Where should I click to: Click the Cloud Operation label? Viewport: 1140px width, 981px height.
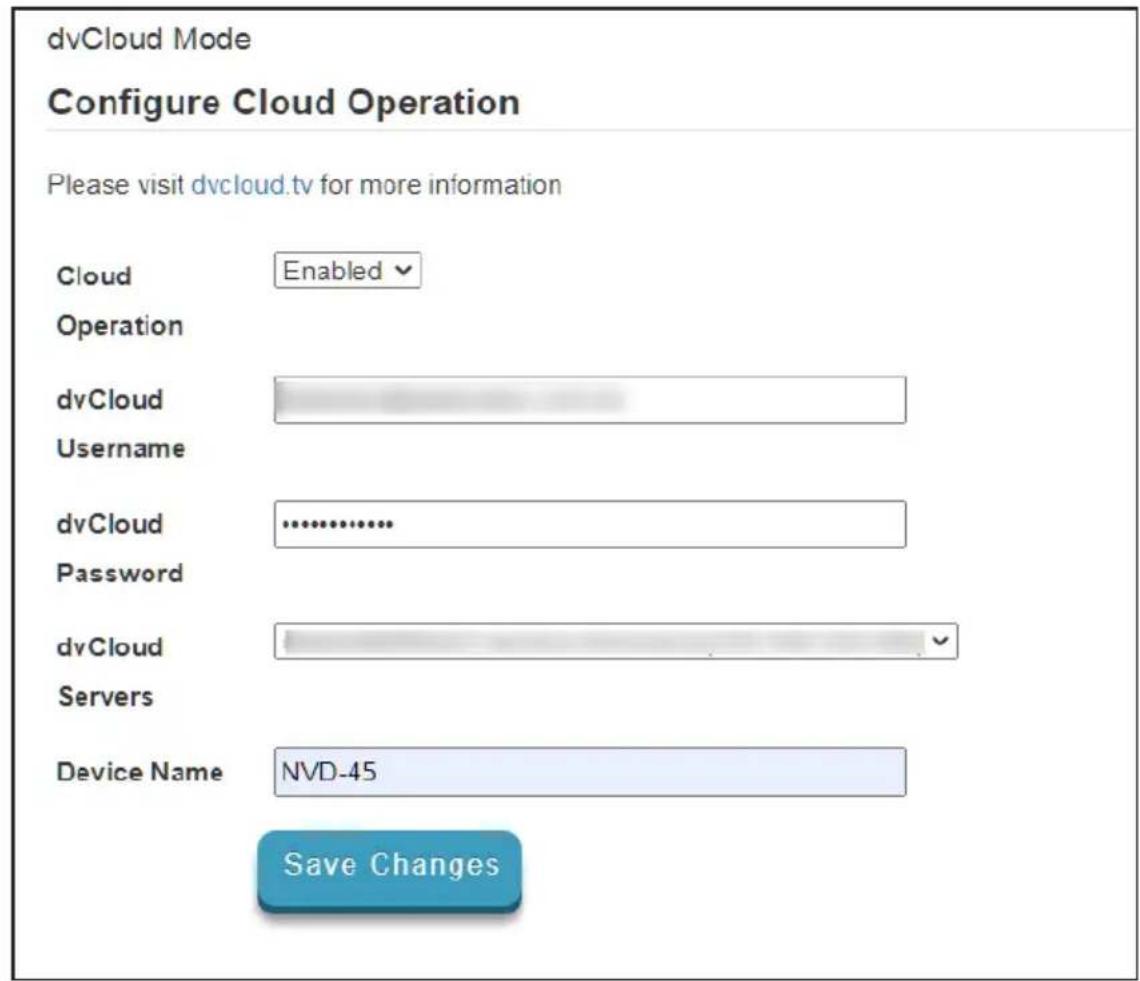(120, 300)
